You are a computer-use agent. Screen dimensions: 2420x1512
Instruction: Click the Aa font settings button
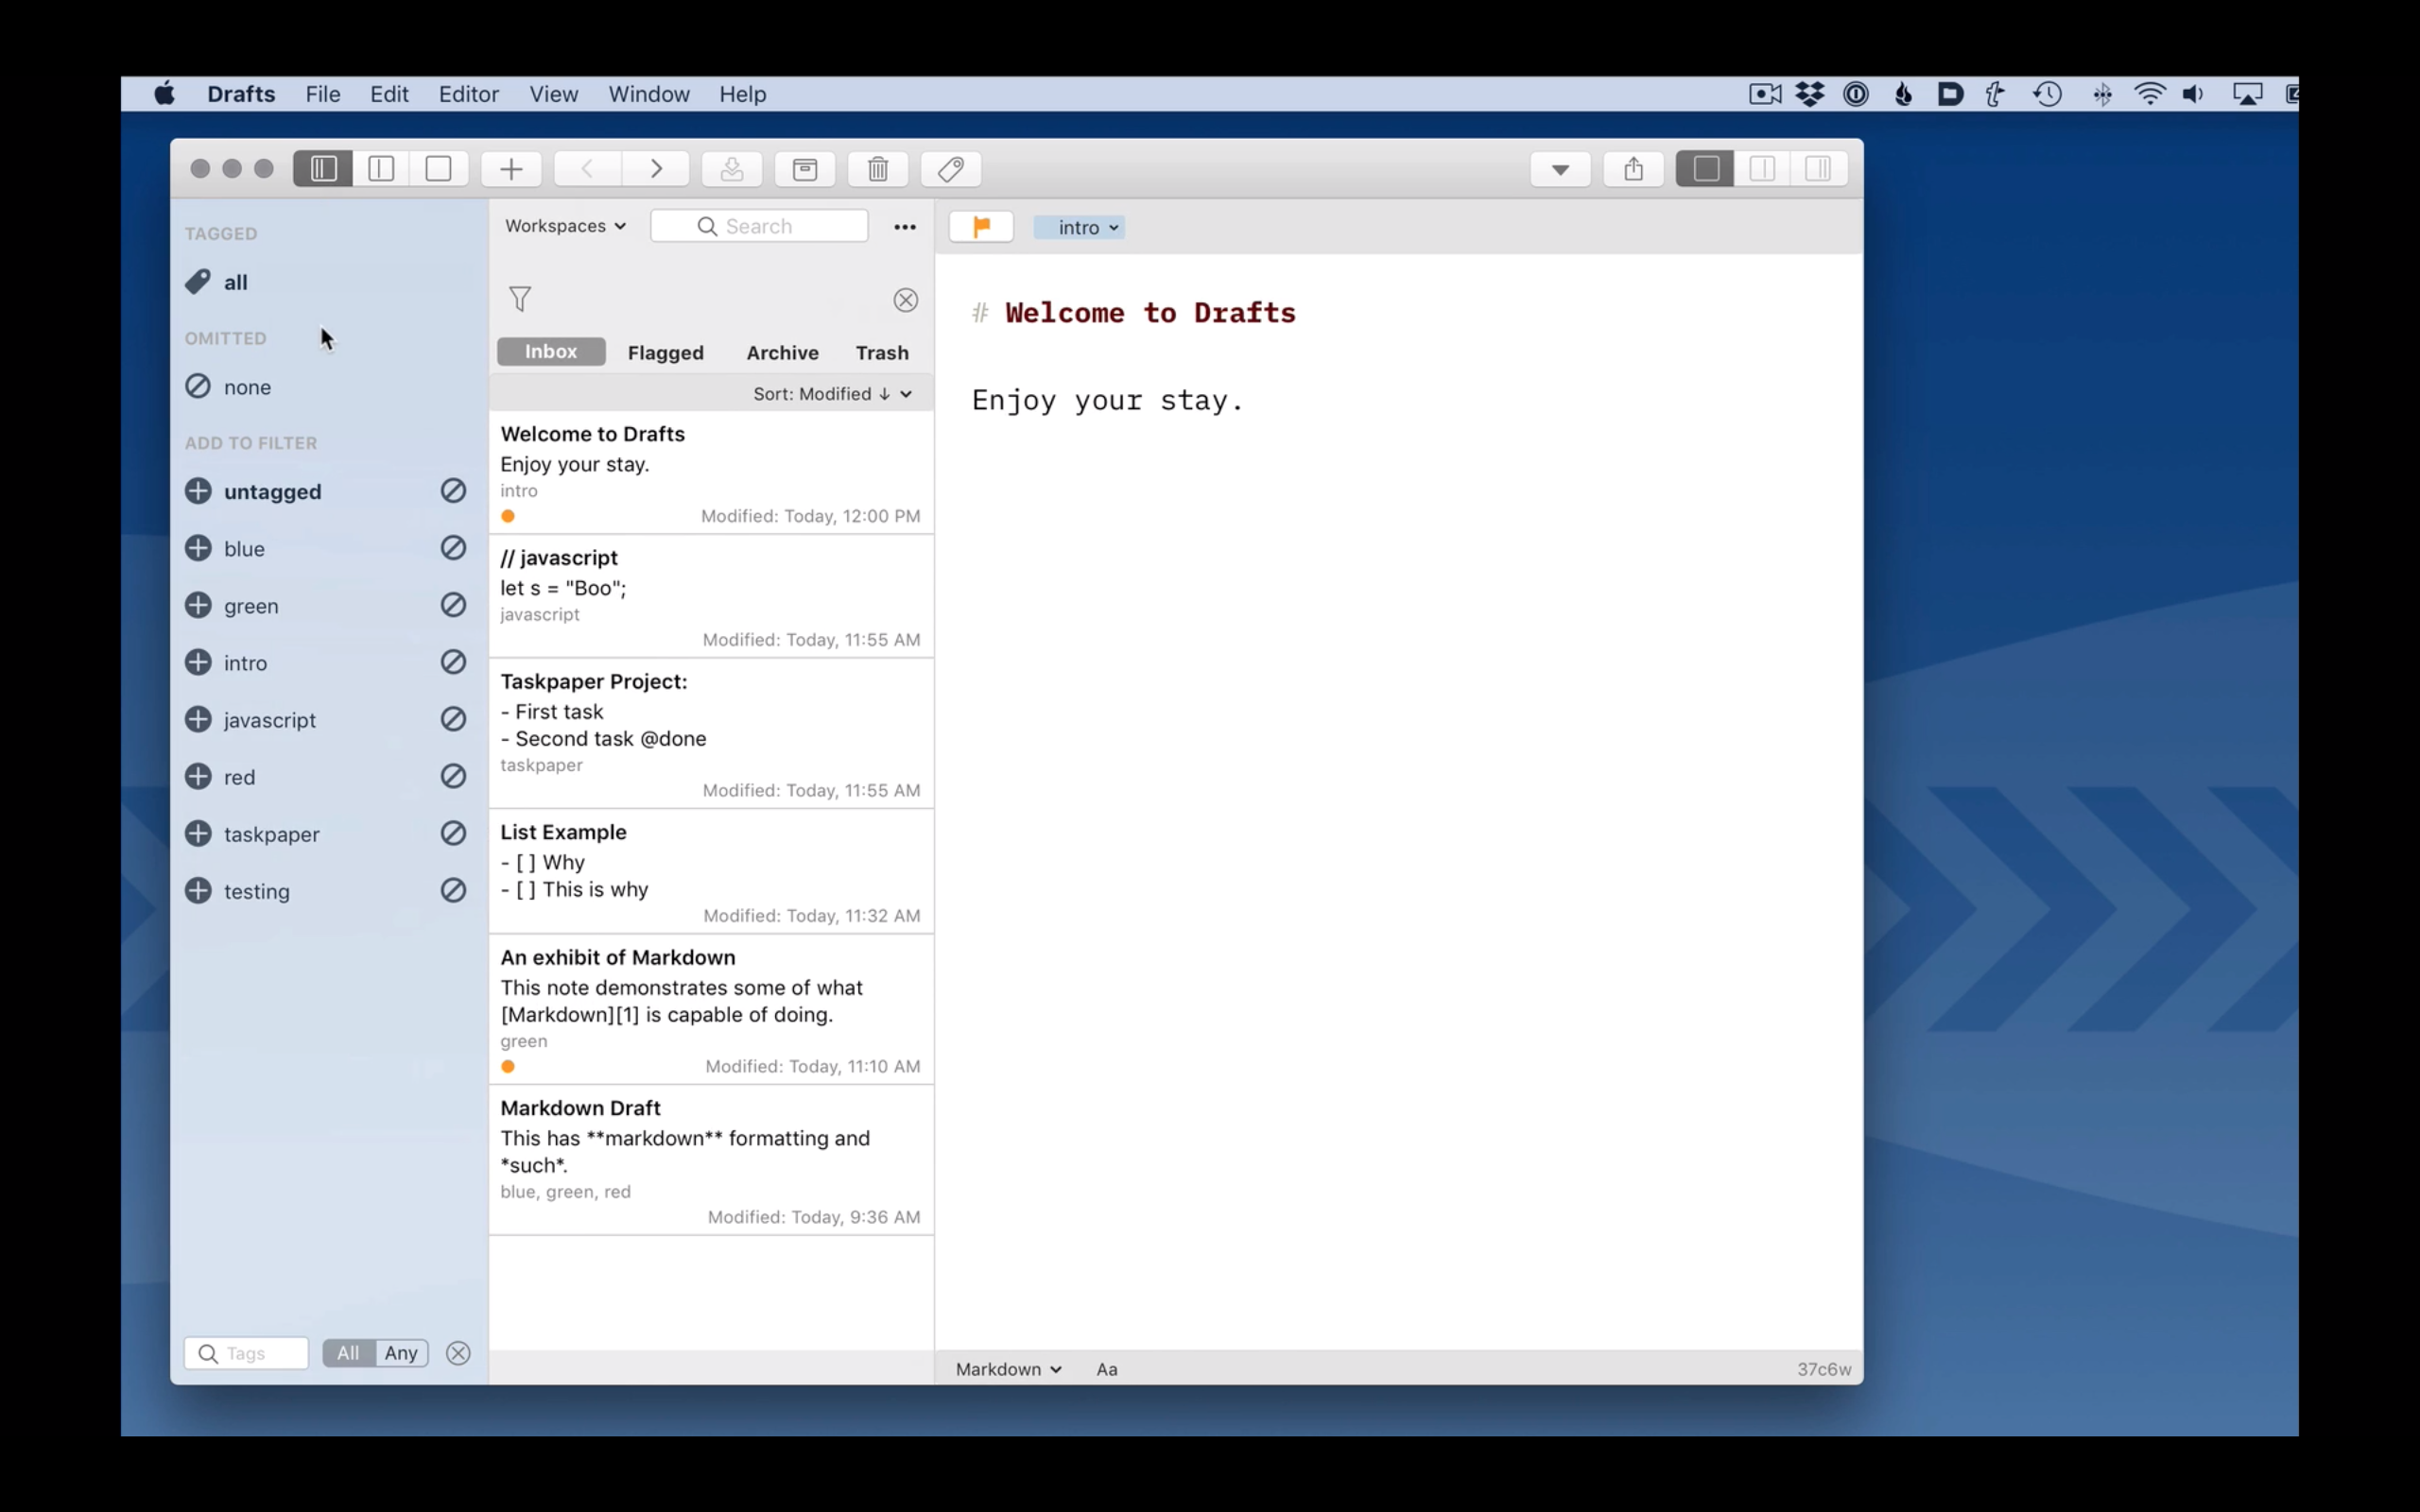tap(1106, 1369)
